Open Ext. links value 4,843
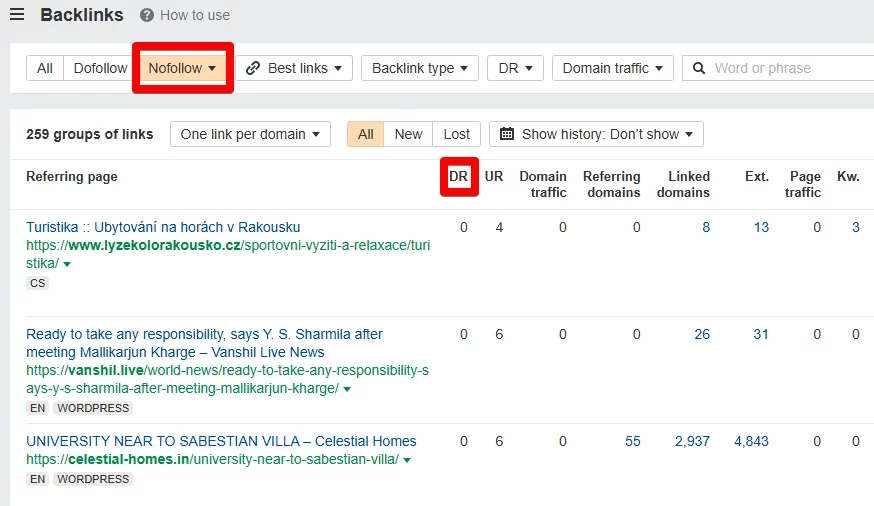This screenshot has width=874, height=506. tap(751, 441)
